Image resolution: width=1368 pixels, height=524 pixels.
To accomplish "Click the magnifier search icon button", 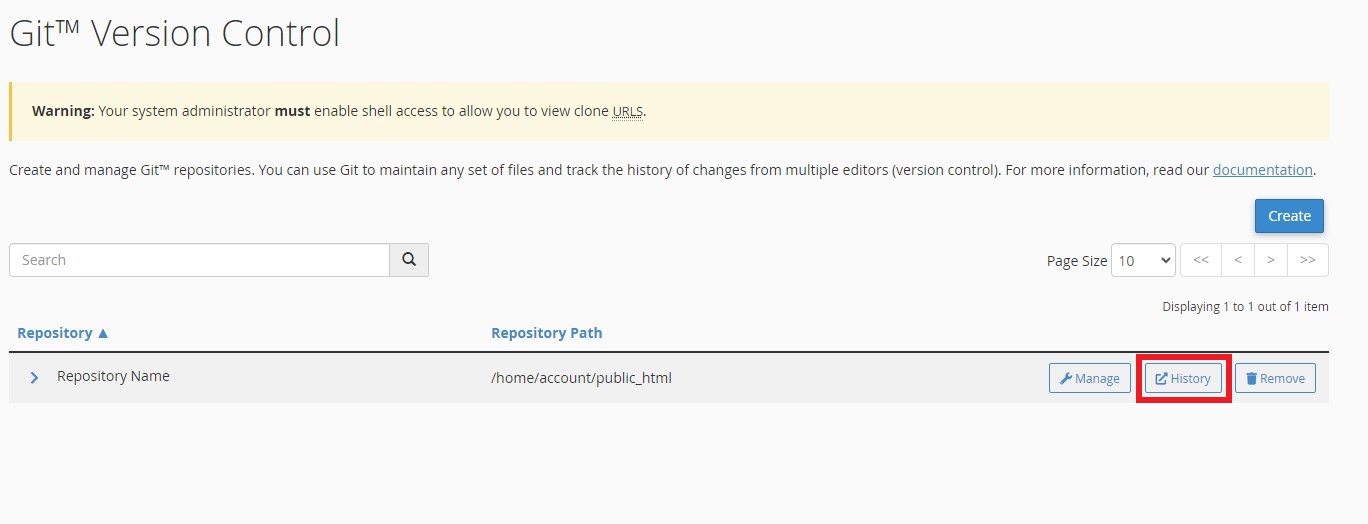I will (x=409, y=260).
